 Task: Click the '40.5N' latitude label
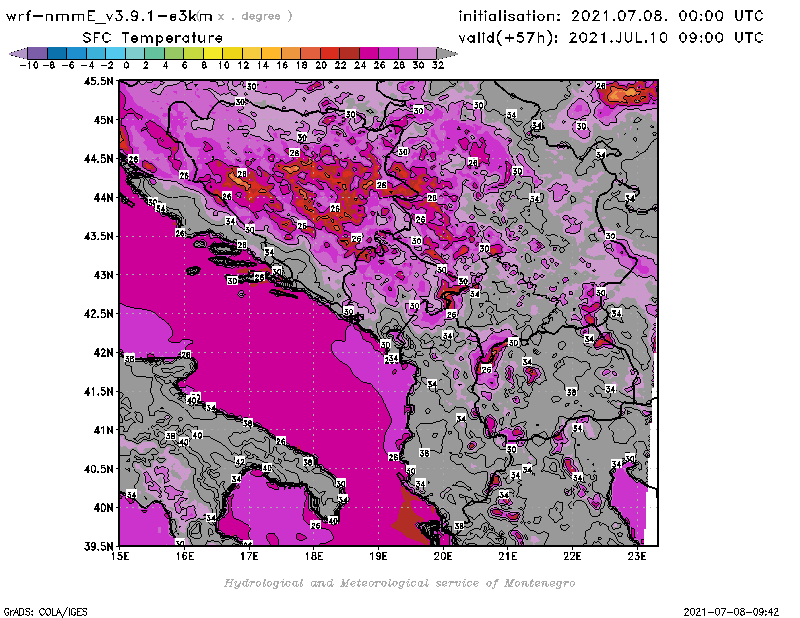click(99, 469)
